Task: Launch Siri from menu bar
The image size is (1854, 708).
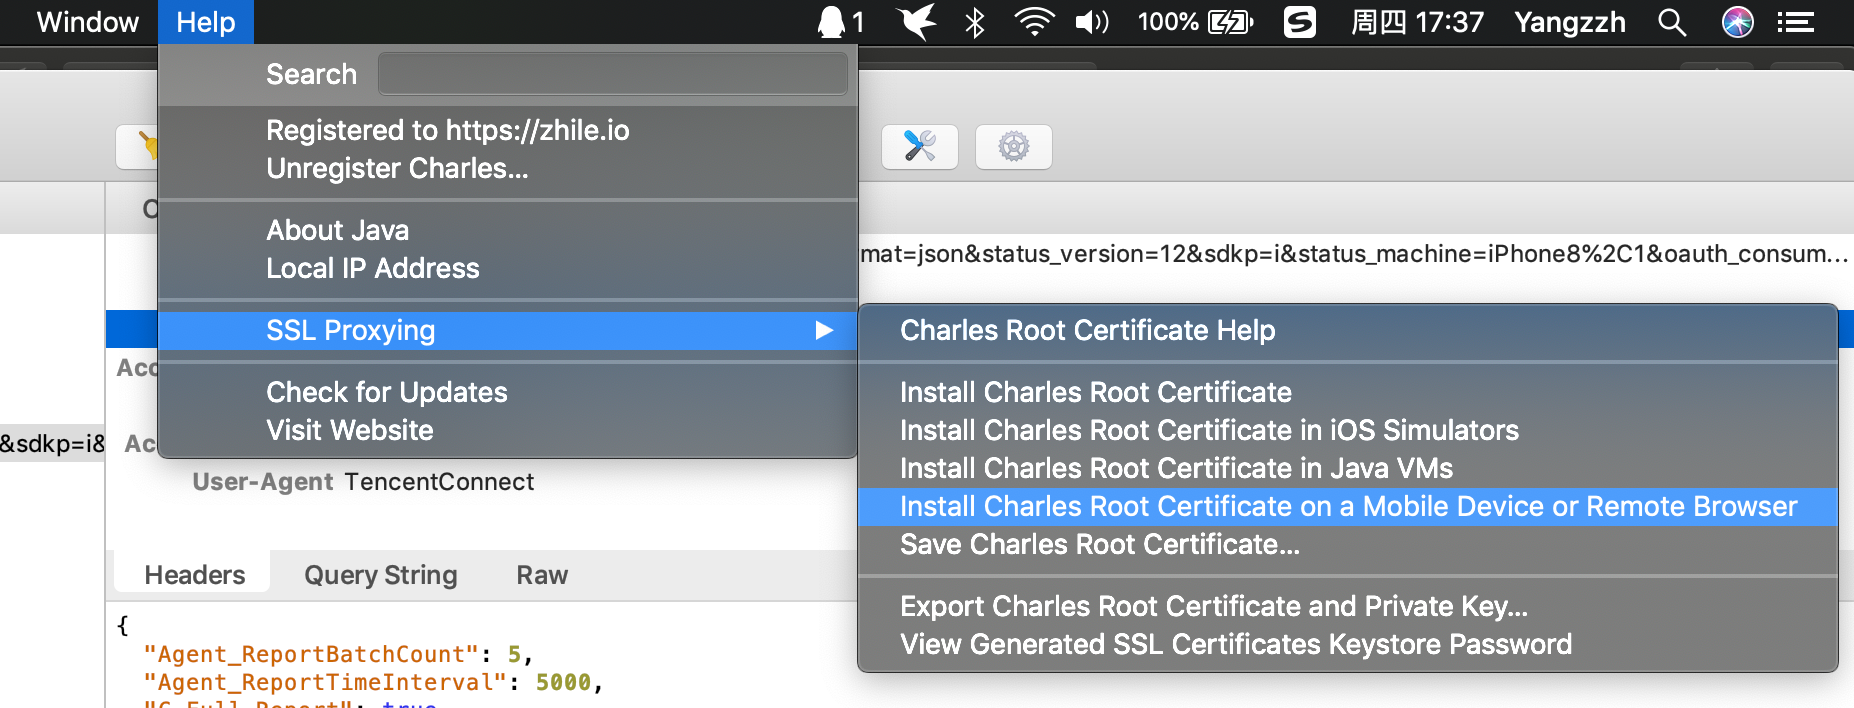Action: tap(1738, 22)
